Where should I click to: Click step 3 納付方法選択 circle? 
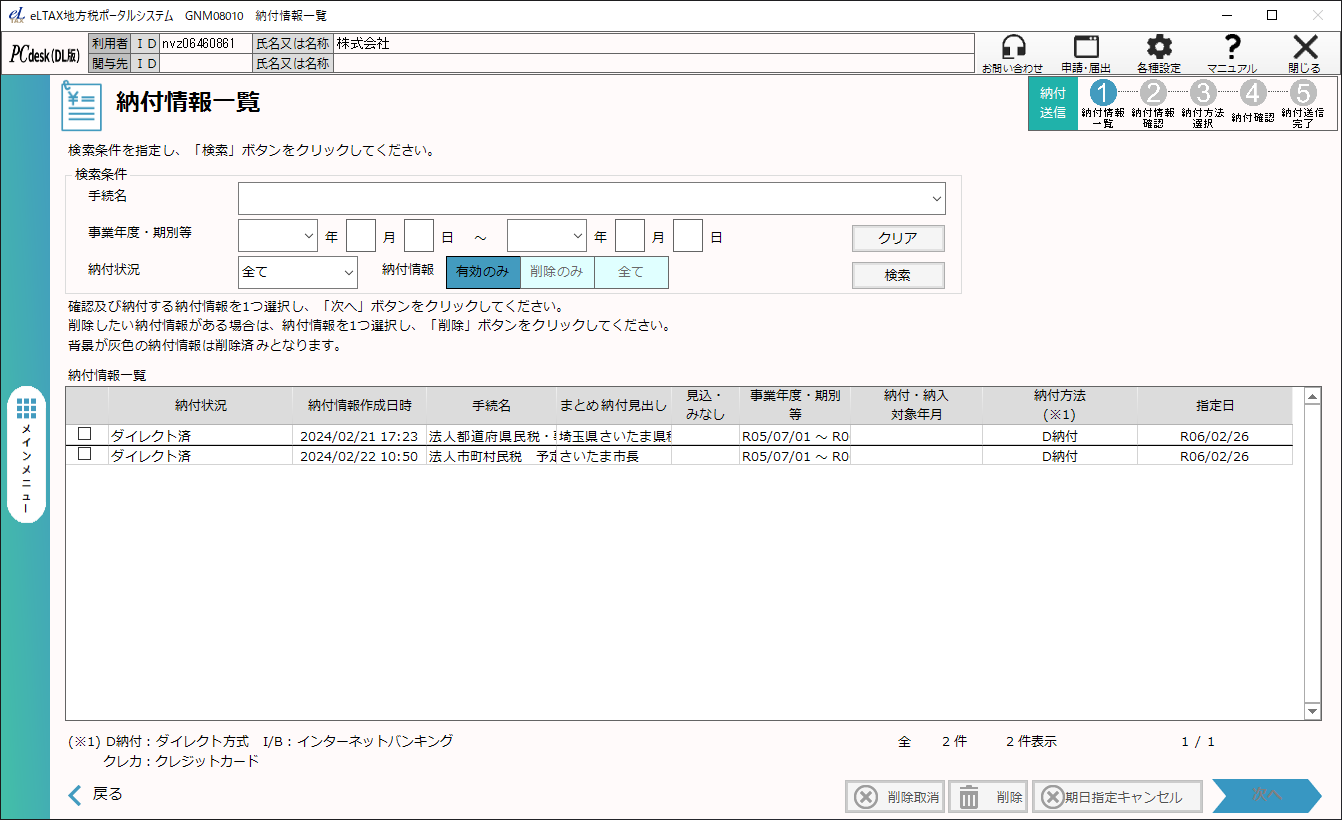(1203, 93)
